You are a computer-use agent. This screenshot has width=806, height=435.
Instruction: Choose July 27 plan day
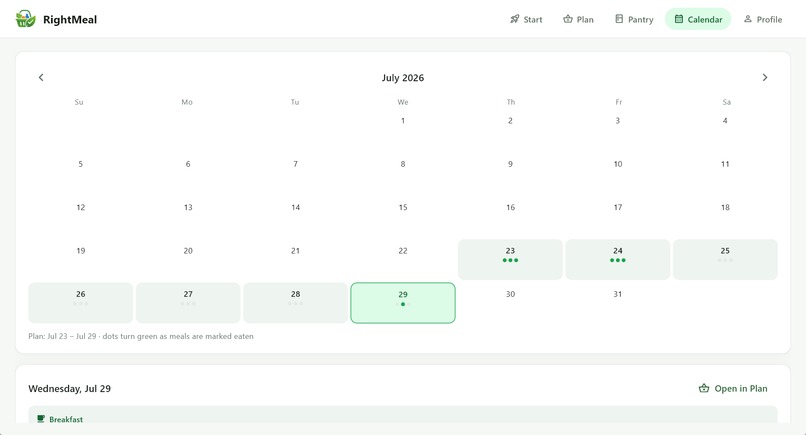pos(188,303)
